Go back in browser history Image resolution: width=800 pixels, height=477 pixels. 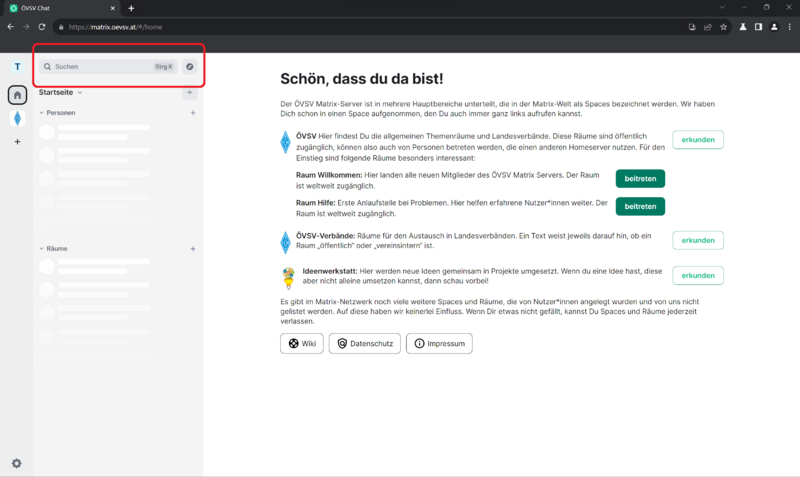[x=11, y=27]
